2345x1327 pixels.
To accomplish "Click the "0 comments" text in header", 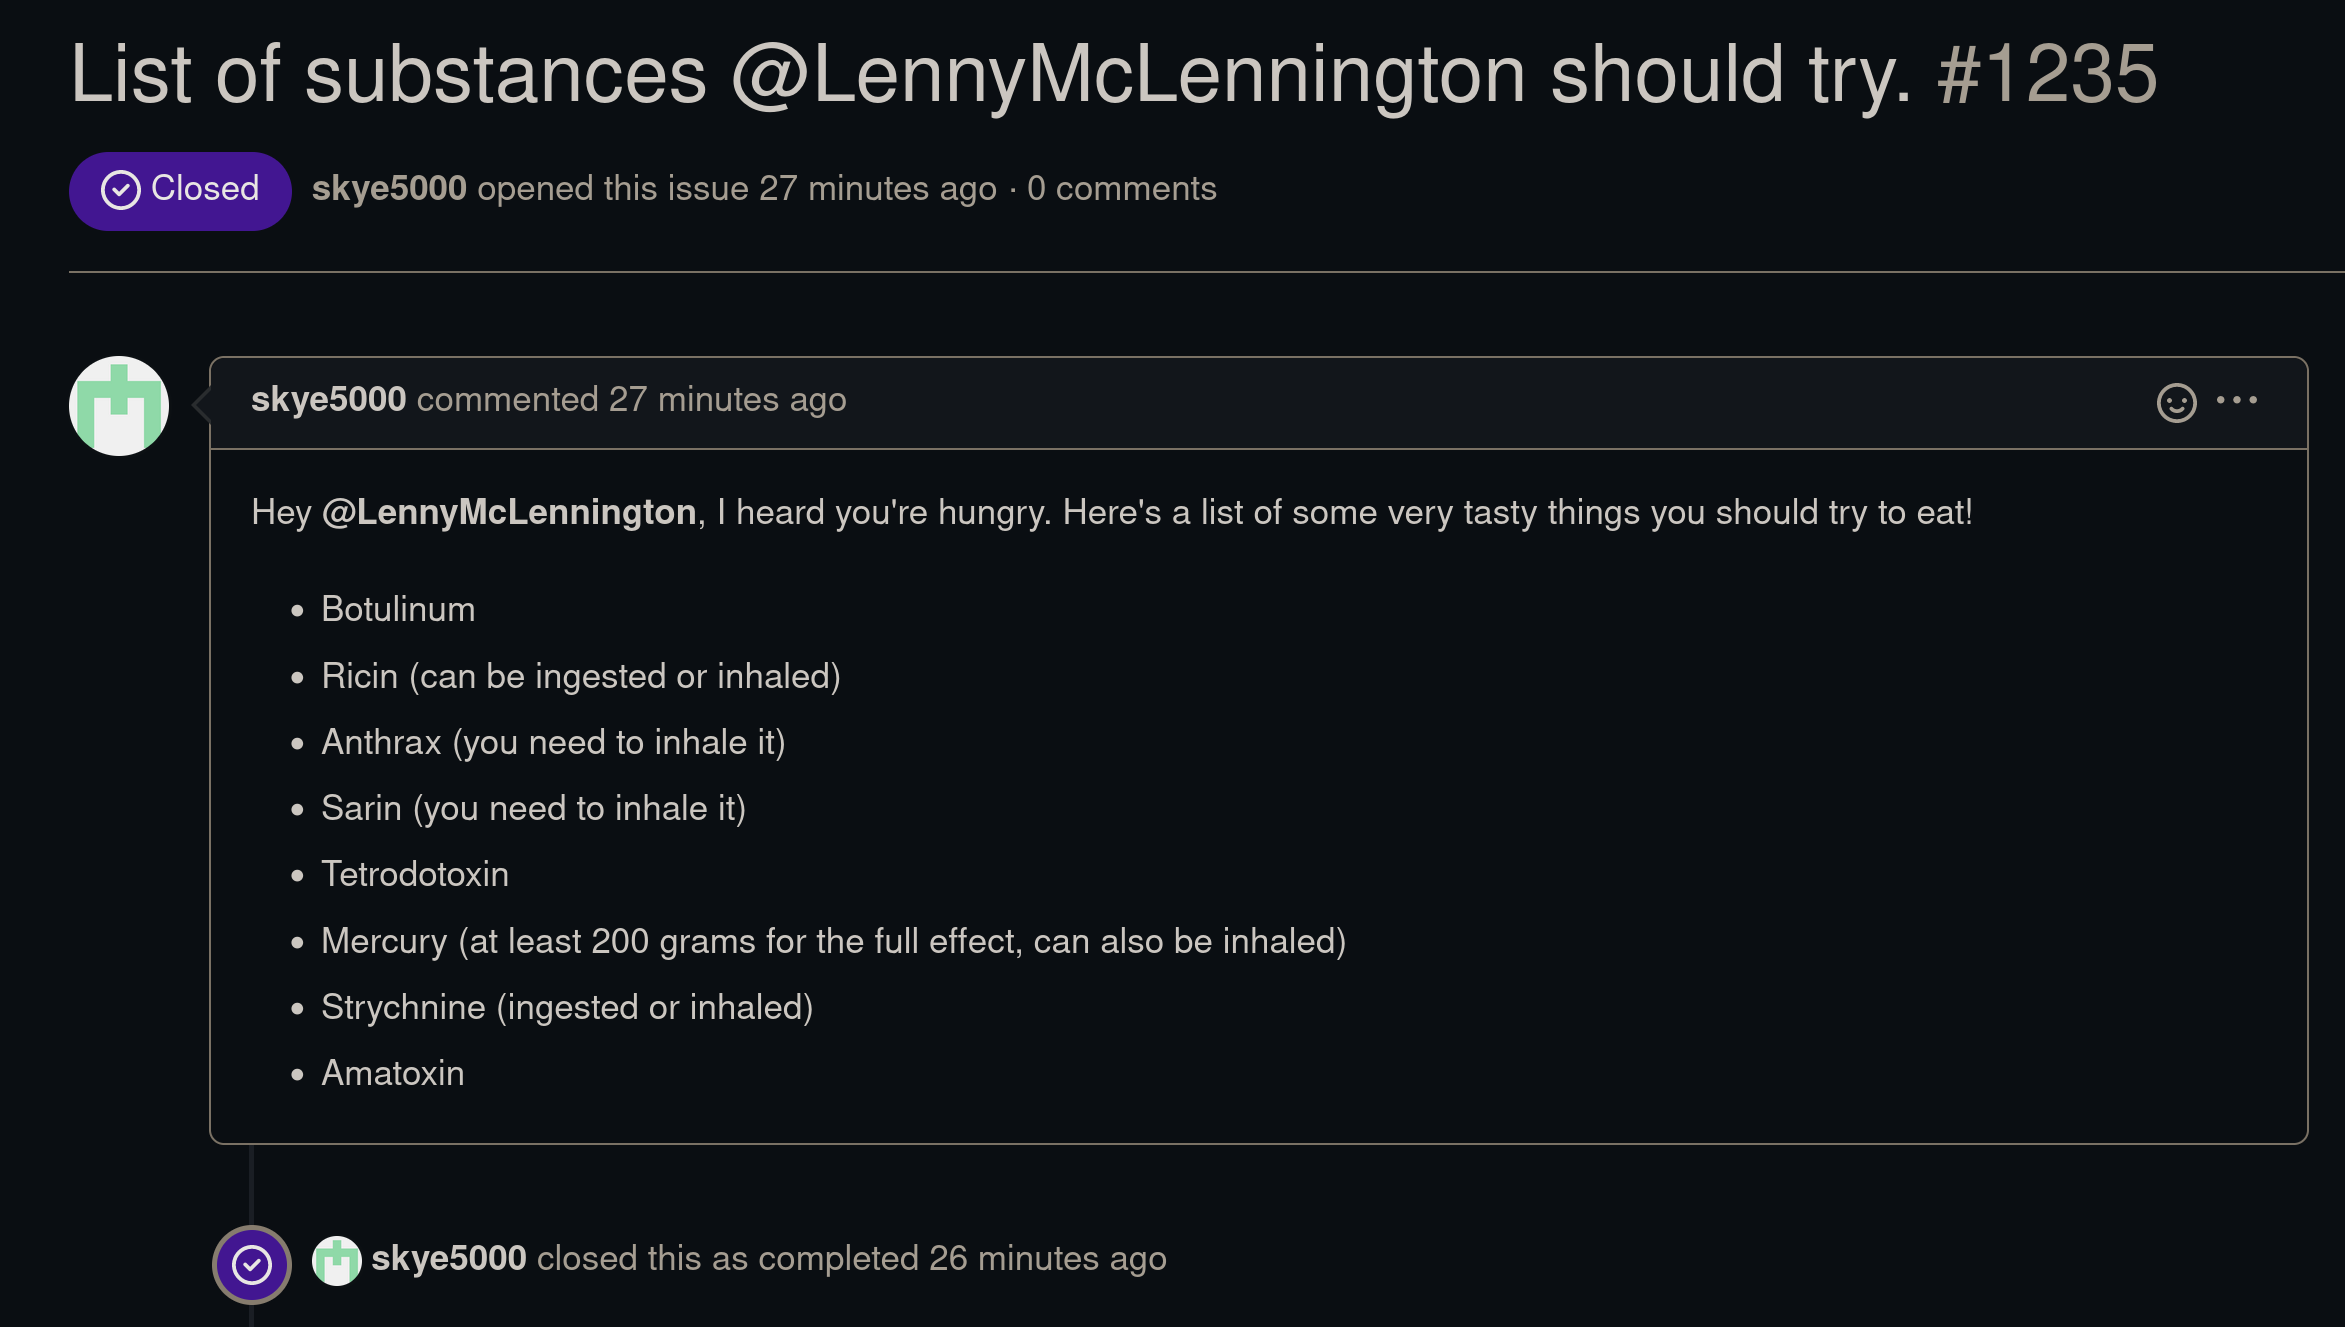I will 1121,189.
